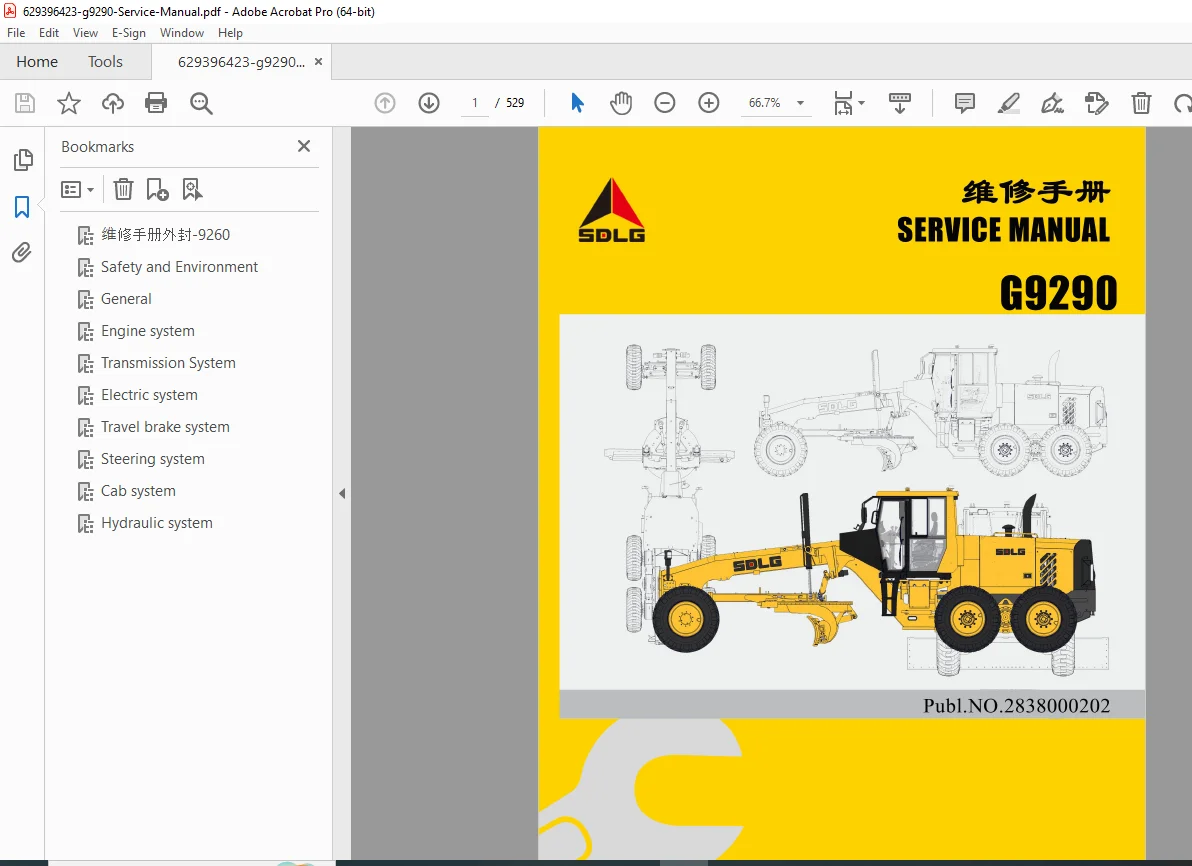Open the Travel brake system bookmark

pos(165,427)
